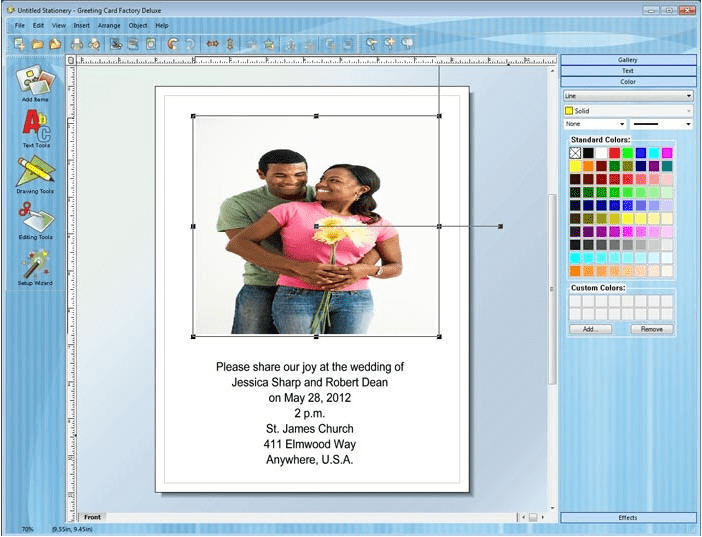Click the bottom-center selection handle of photo

coord(316,337)
